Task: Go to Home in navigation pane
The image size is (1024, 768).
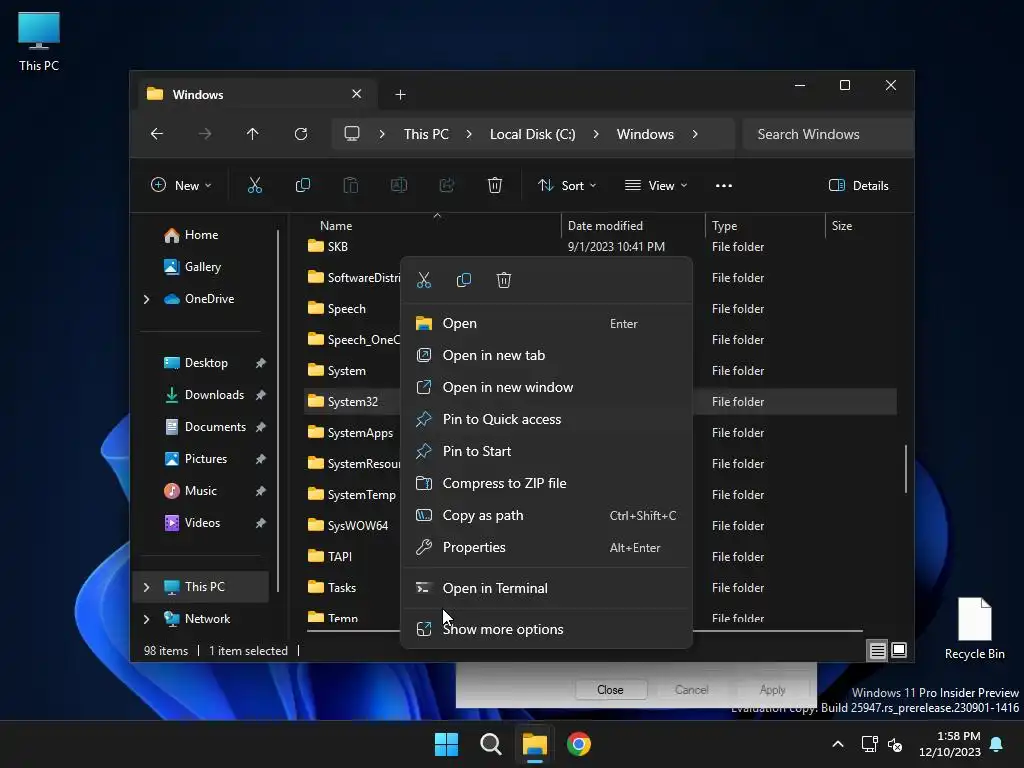Action: pos(201,235)
